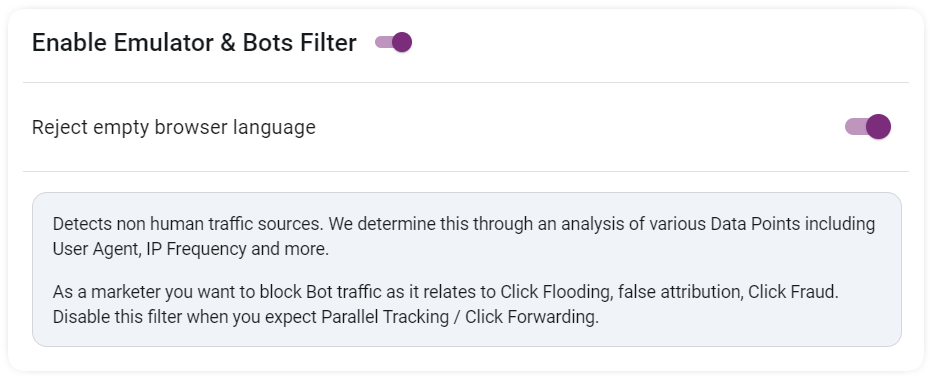Click the purple knob of the browser language switch
Screen dimensions: 932x380
click(x=879, y=127)
